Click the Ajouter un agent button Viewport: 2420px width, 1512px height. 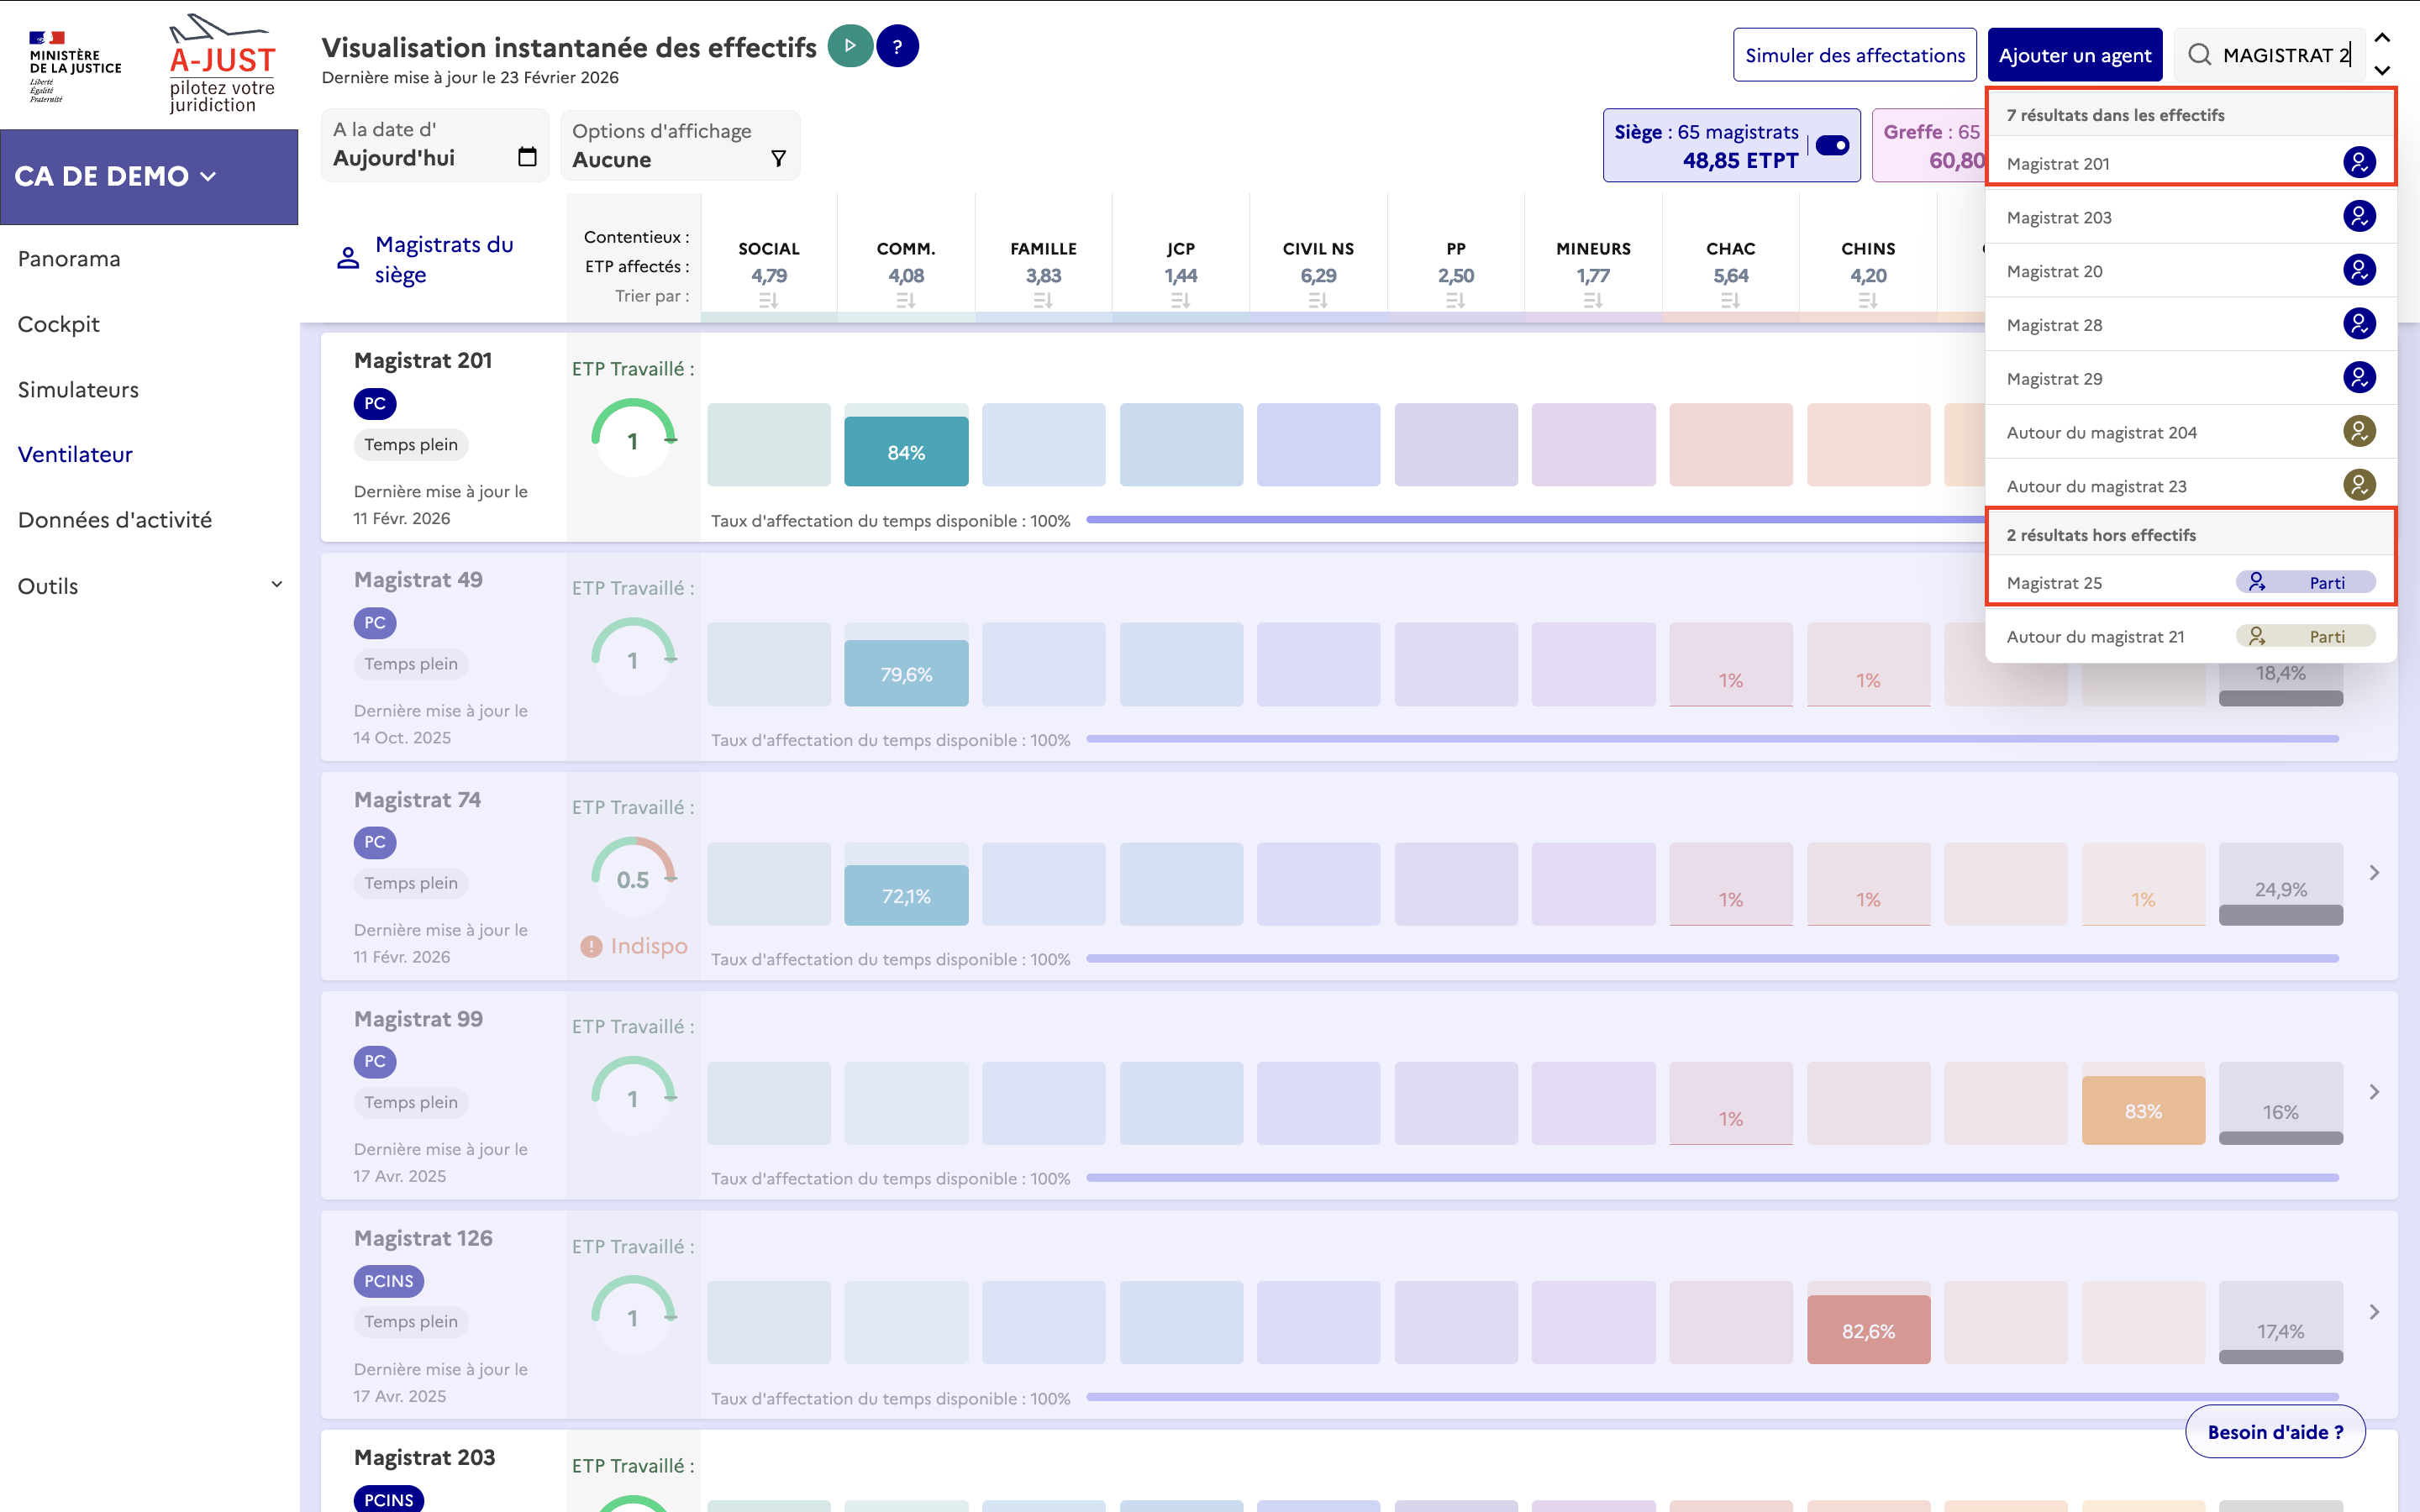click(x=2074, y=55)
